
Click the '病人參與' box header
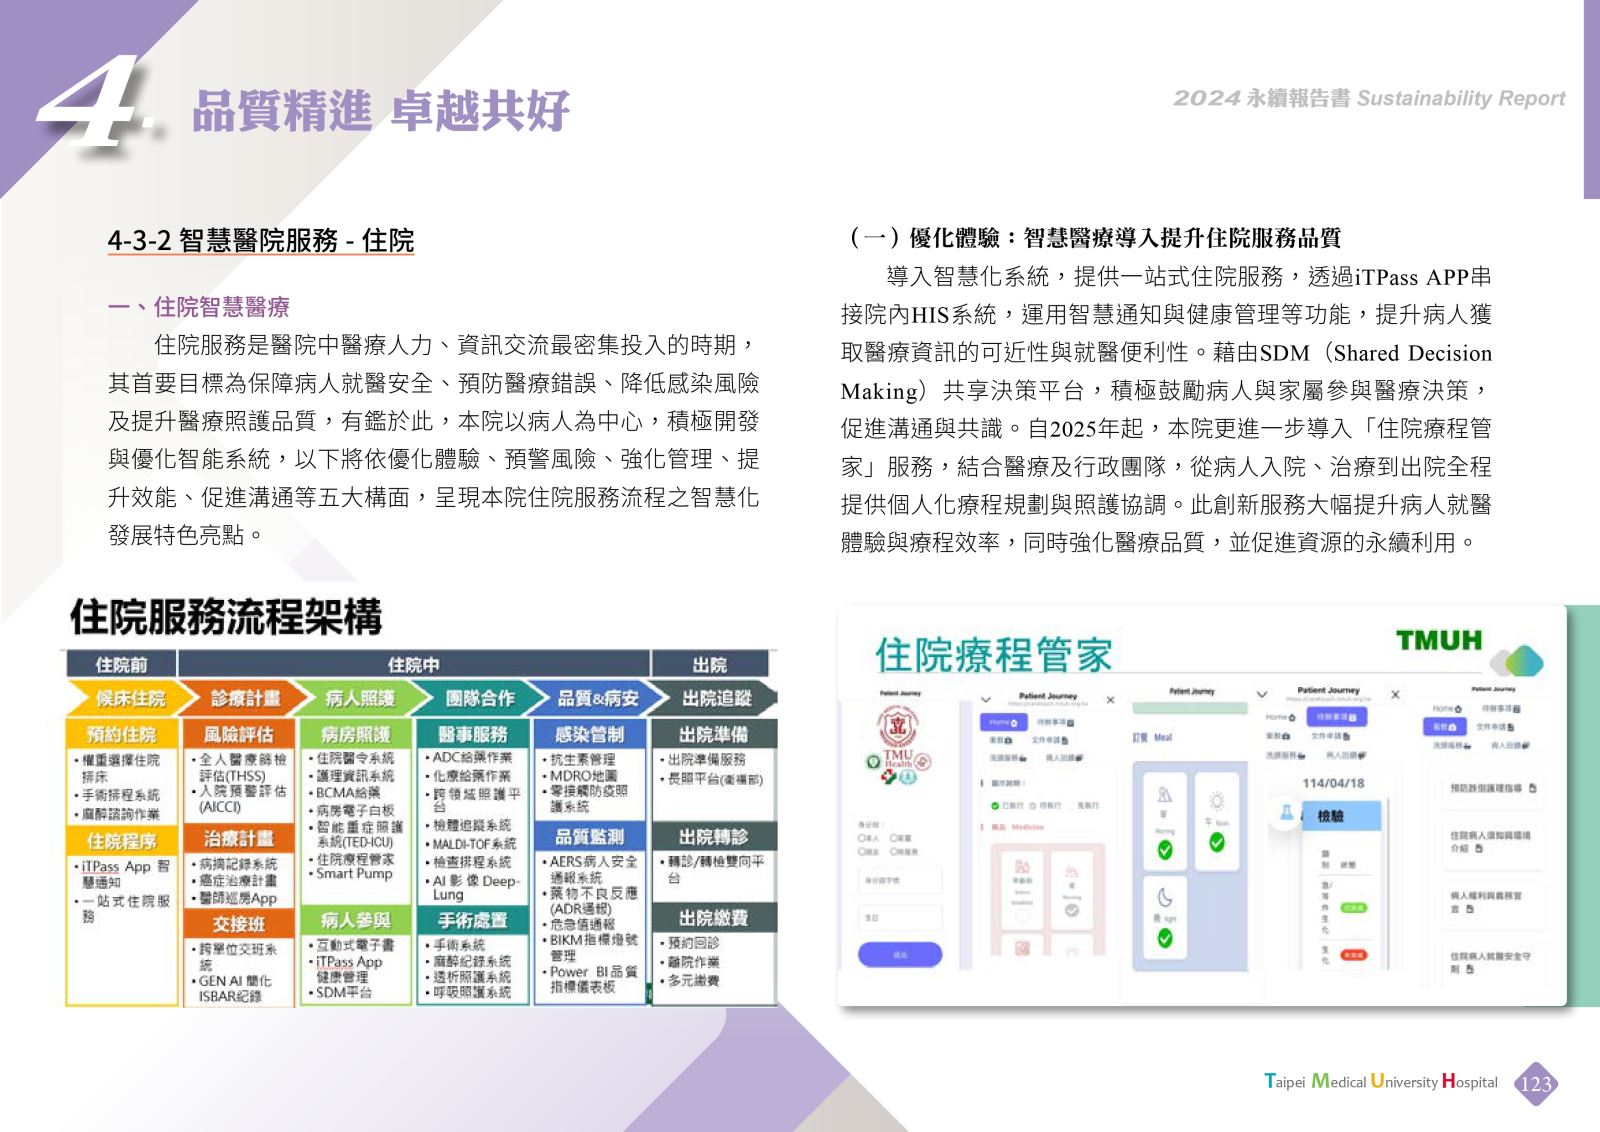355,920
